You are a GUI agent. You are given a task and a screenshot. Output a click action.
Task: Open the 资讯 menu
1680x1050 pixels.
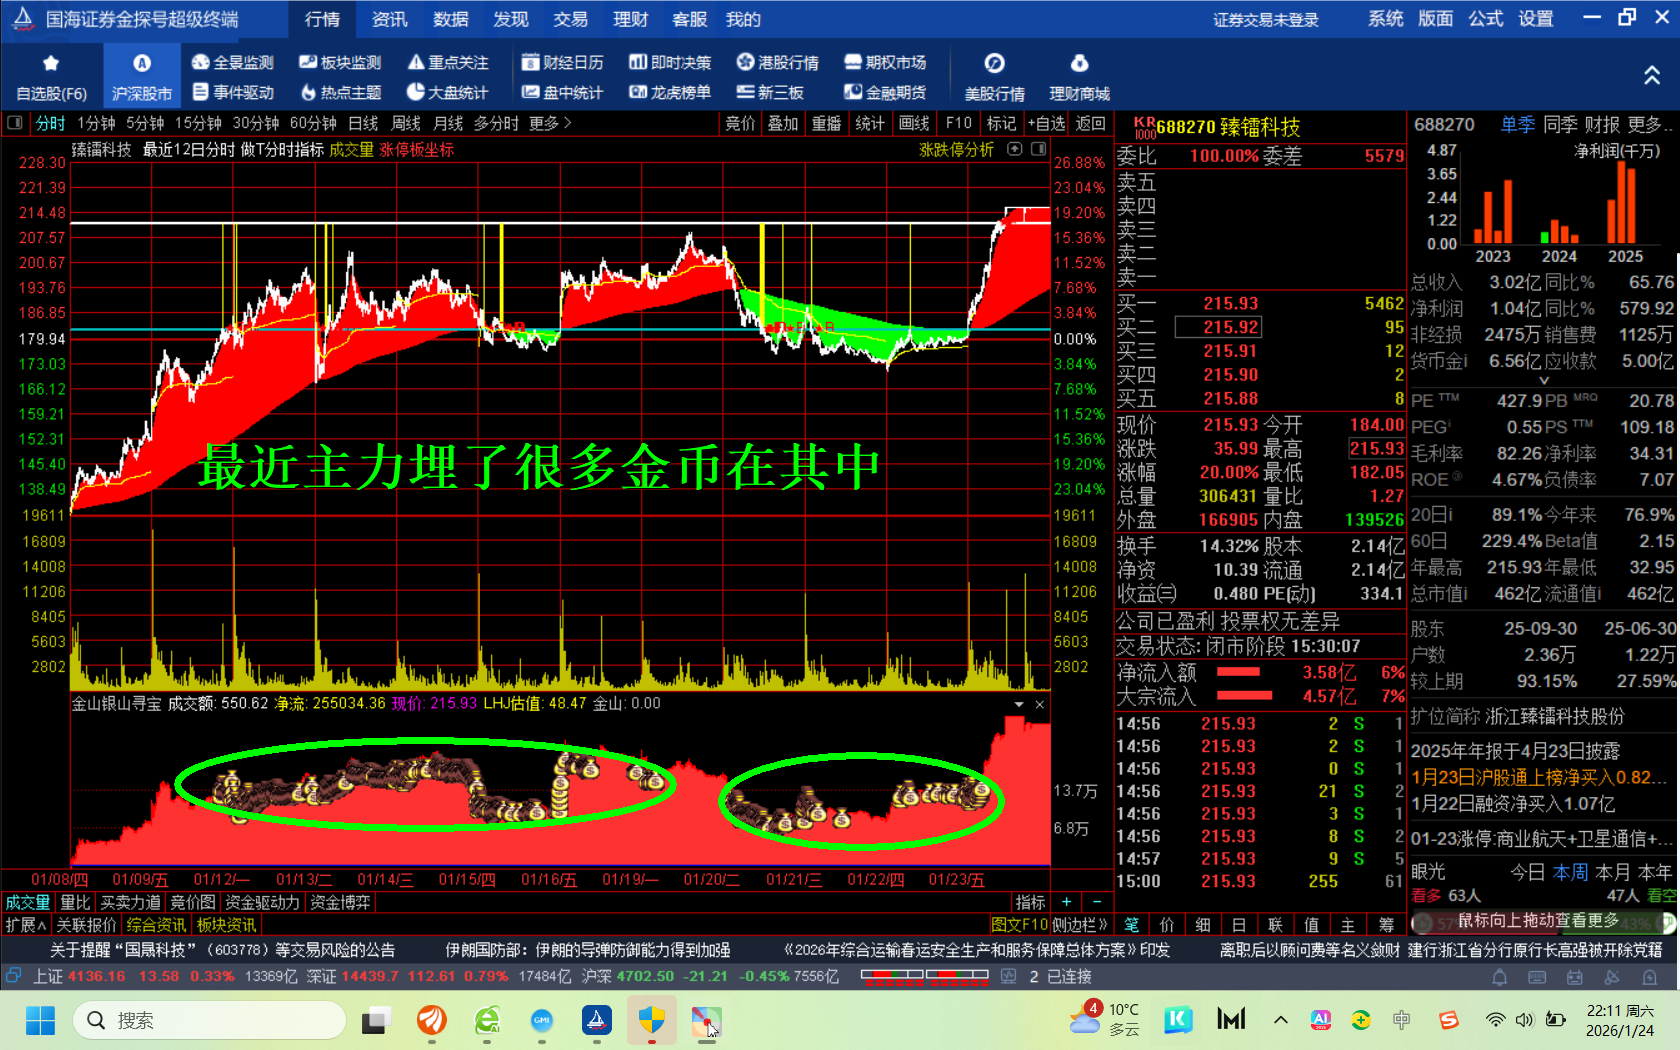point(389,19)
